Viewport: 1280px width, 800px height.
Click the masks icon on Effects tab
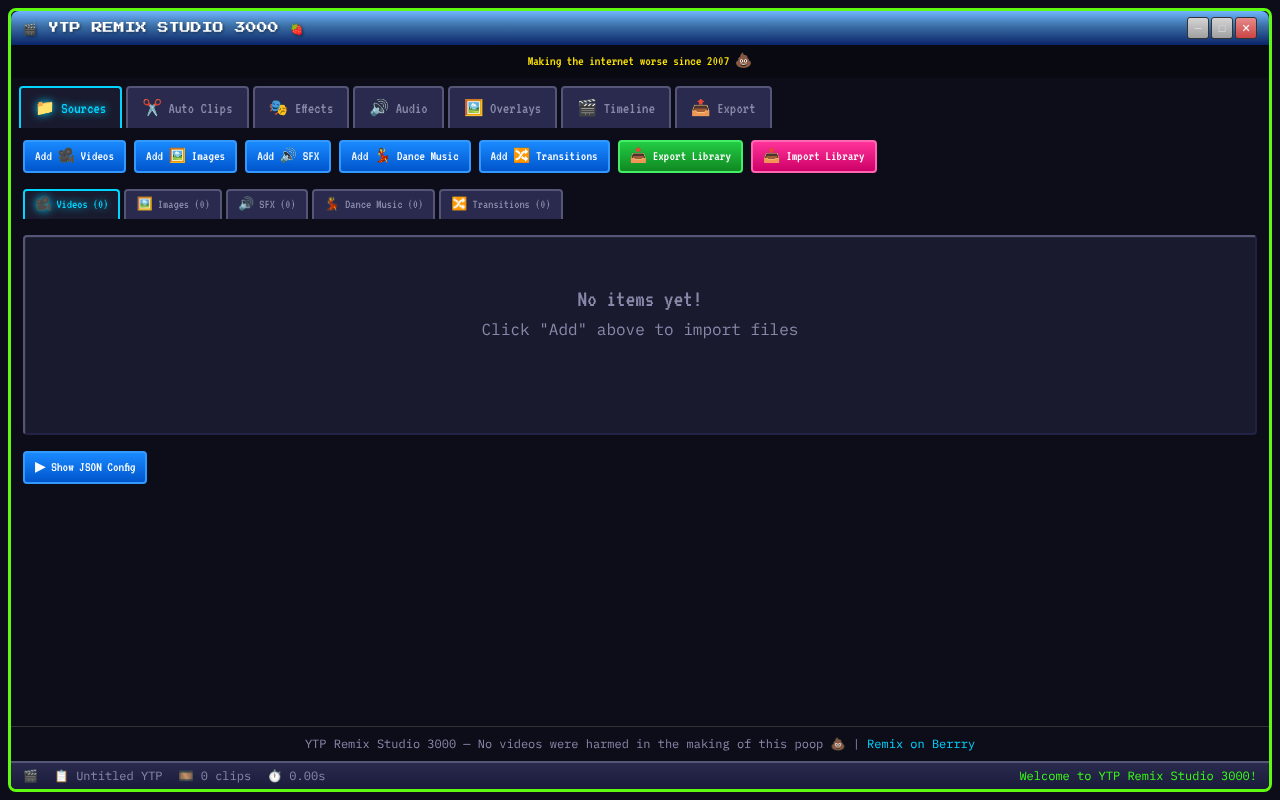(278, 108)
